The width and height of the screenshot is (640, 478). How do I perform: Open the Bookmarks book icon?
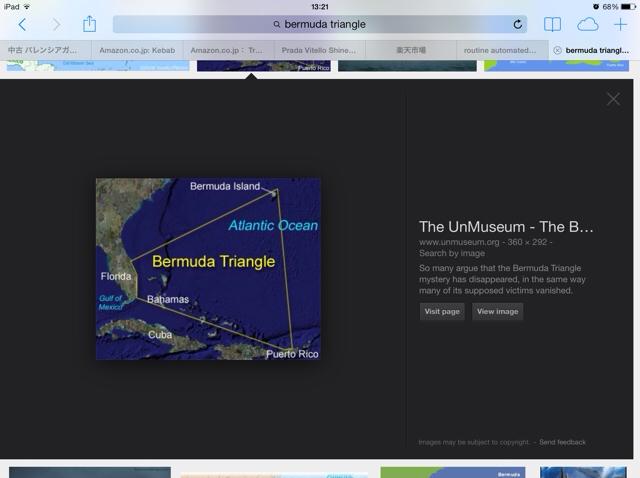pos(552,24)
